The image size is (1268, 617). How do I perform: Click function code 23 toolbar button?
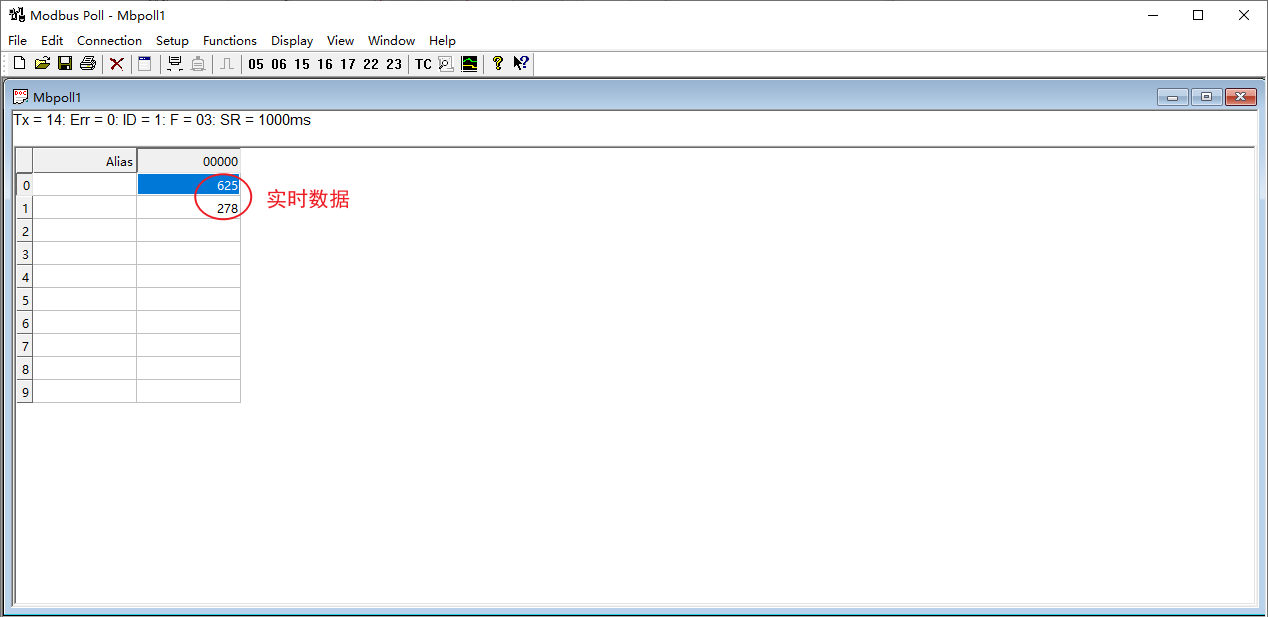(x=394, y=64)
